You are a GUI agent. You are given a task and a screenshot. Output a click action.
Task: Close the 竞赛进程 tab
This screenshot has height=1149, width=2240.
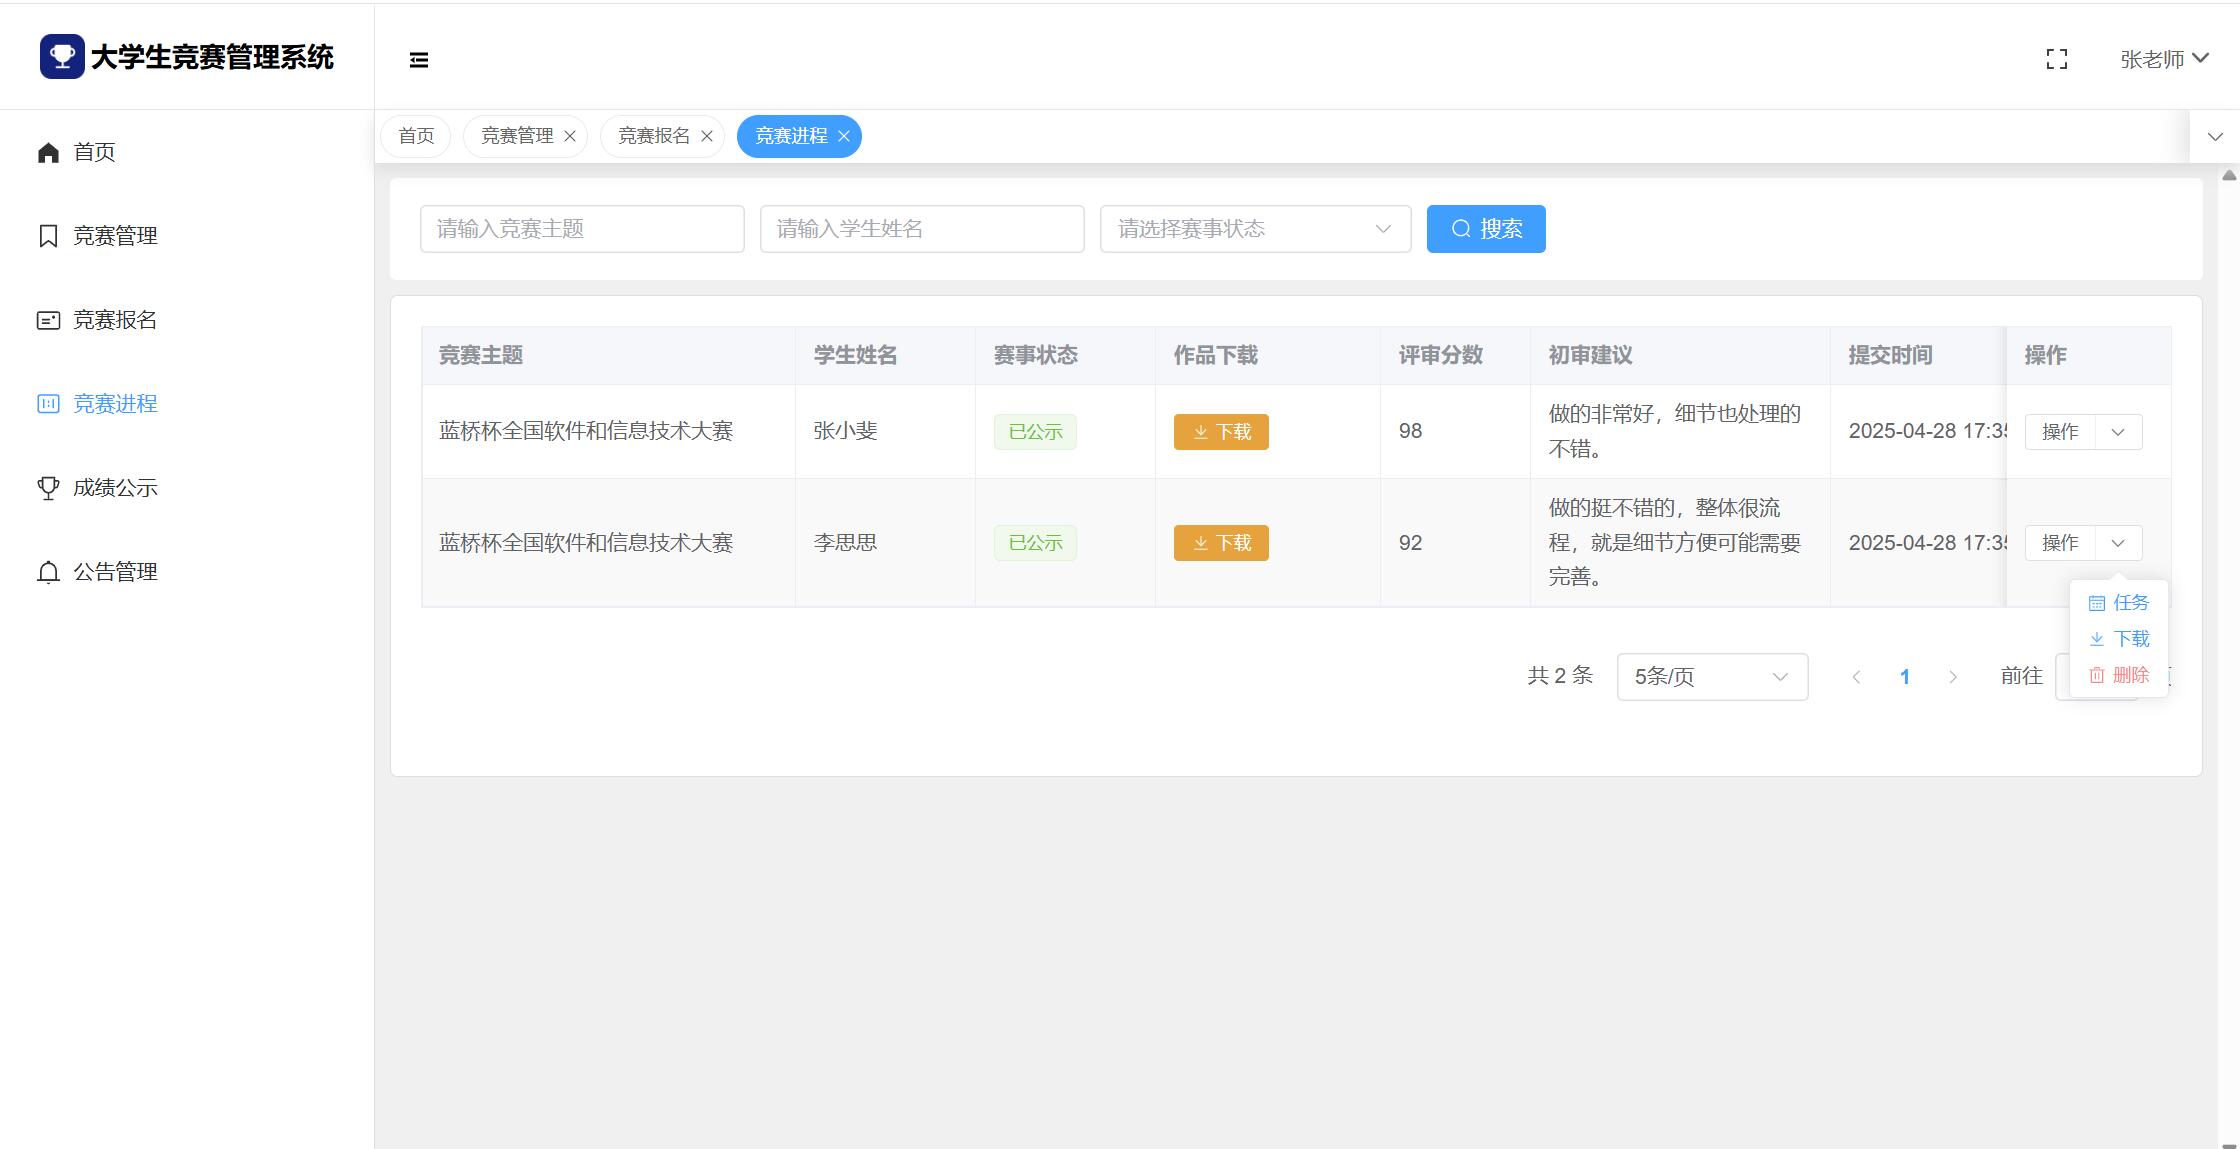click(844, 137)
